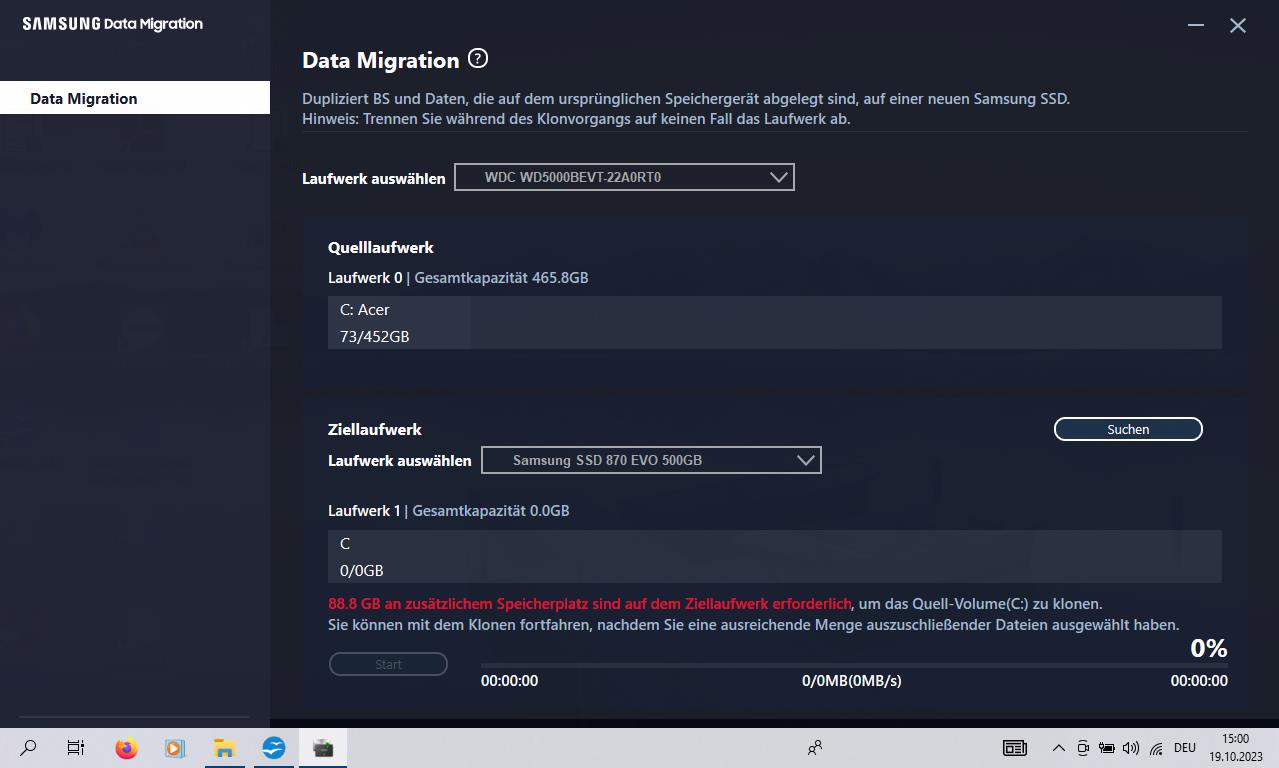
Task: Open File Explorer from the taskbar
Action: 224,748
